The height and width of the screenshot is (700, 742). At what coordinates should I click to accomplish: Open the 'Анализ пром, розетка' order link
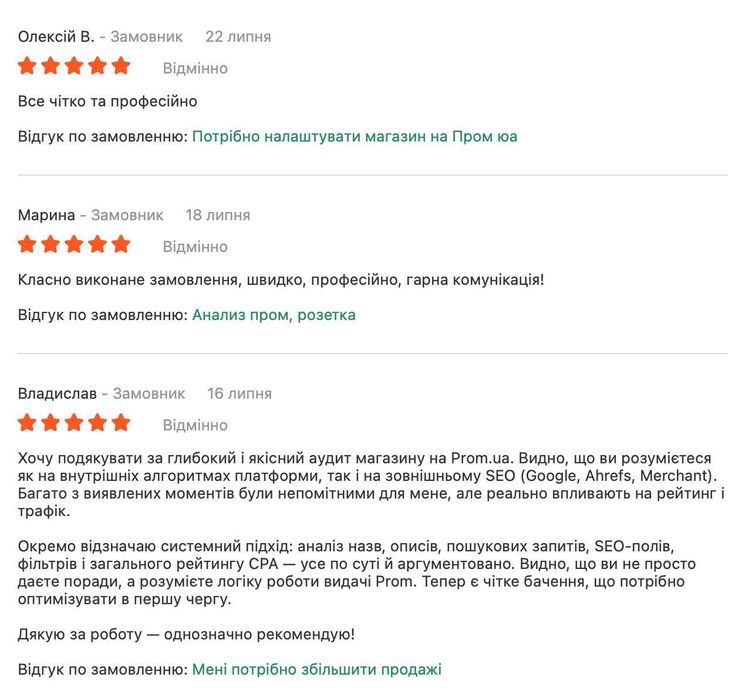coord(273,315)
